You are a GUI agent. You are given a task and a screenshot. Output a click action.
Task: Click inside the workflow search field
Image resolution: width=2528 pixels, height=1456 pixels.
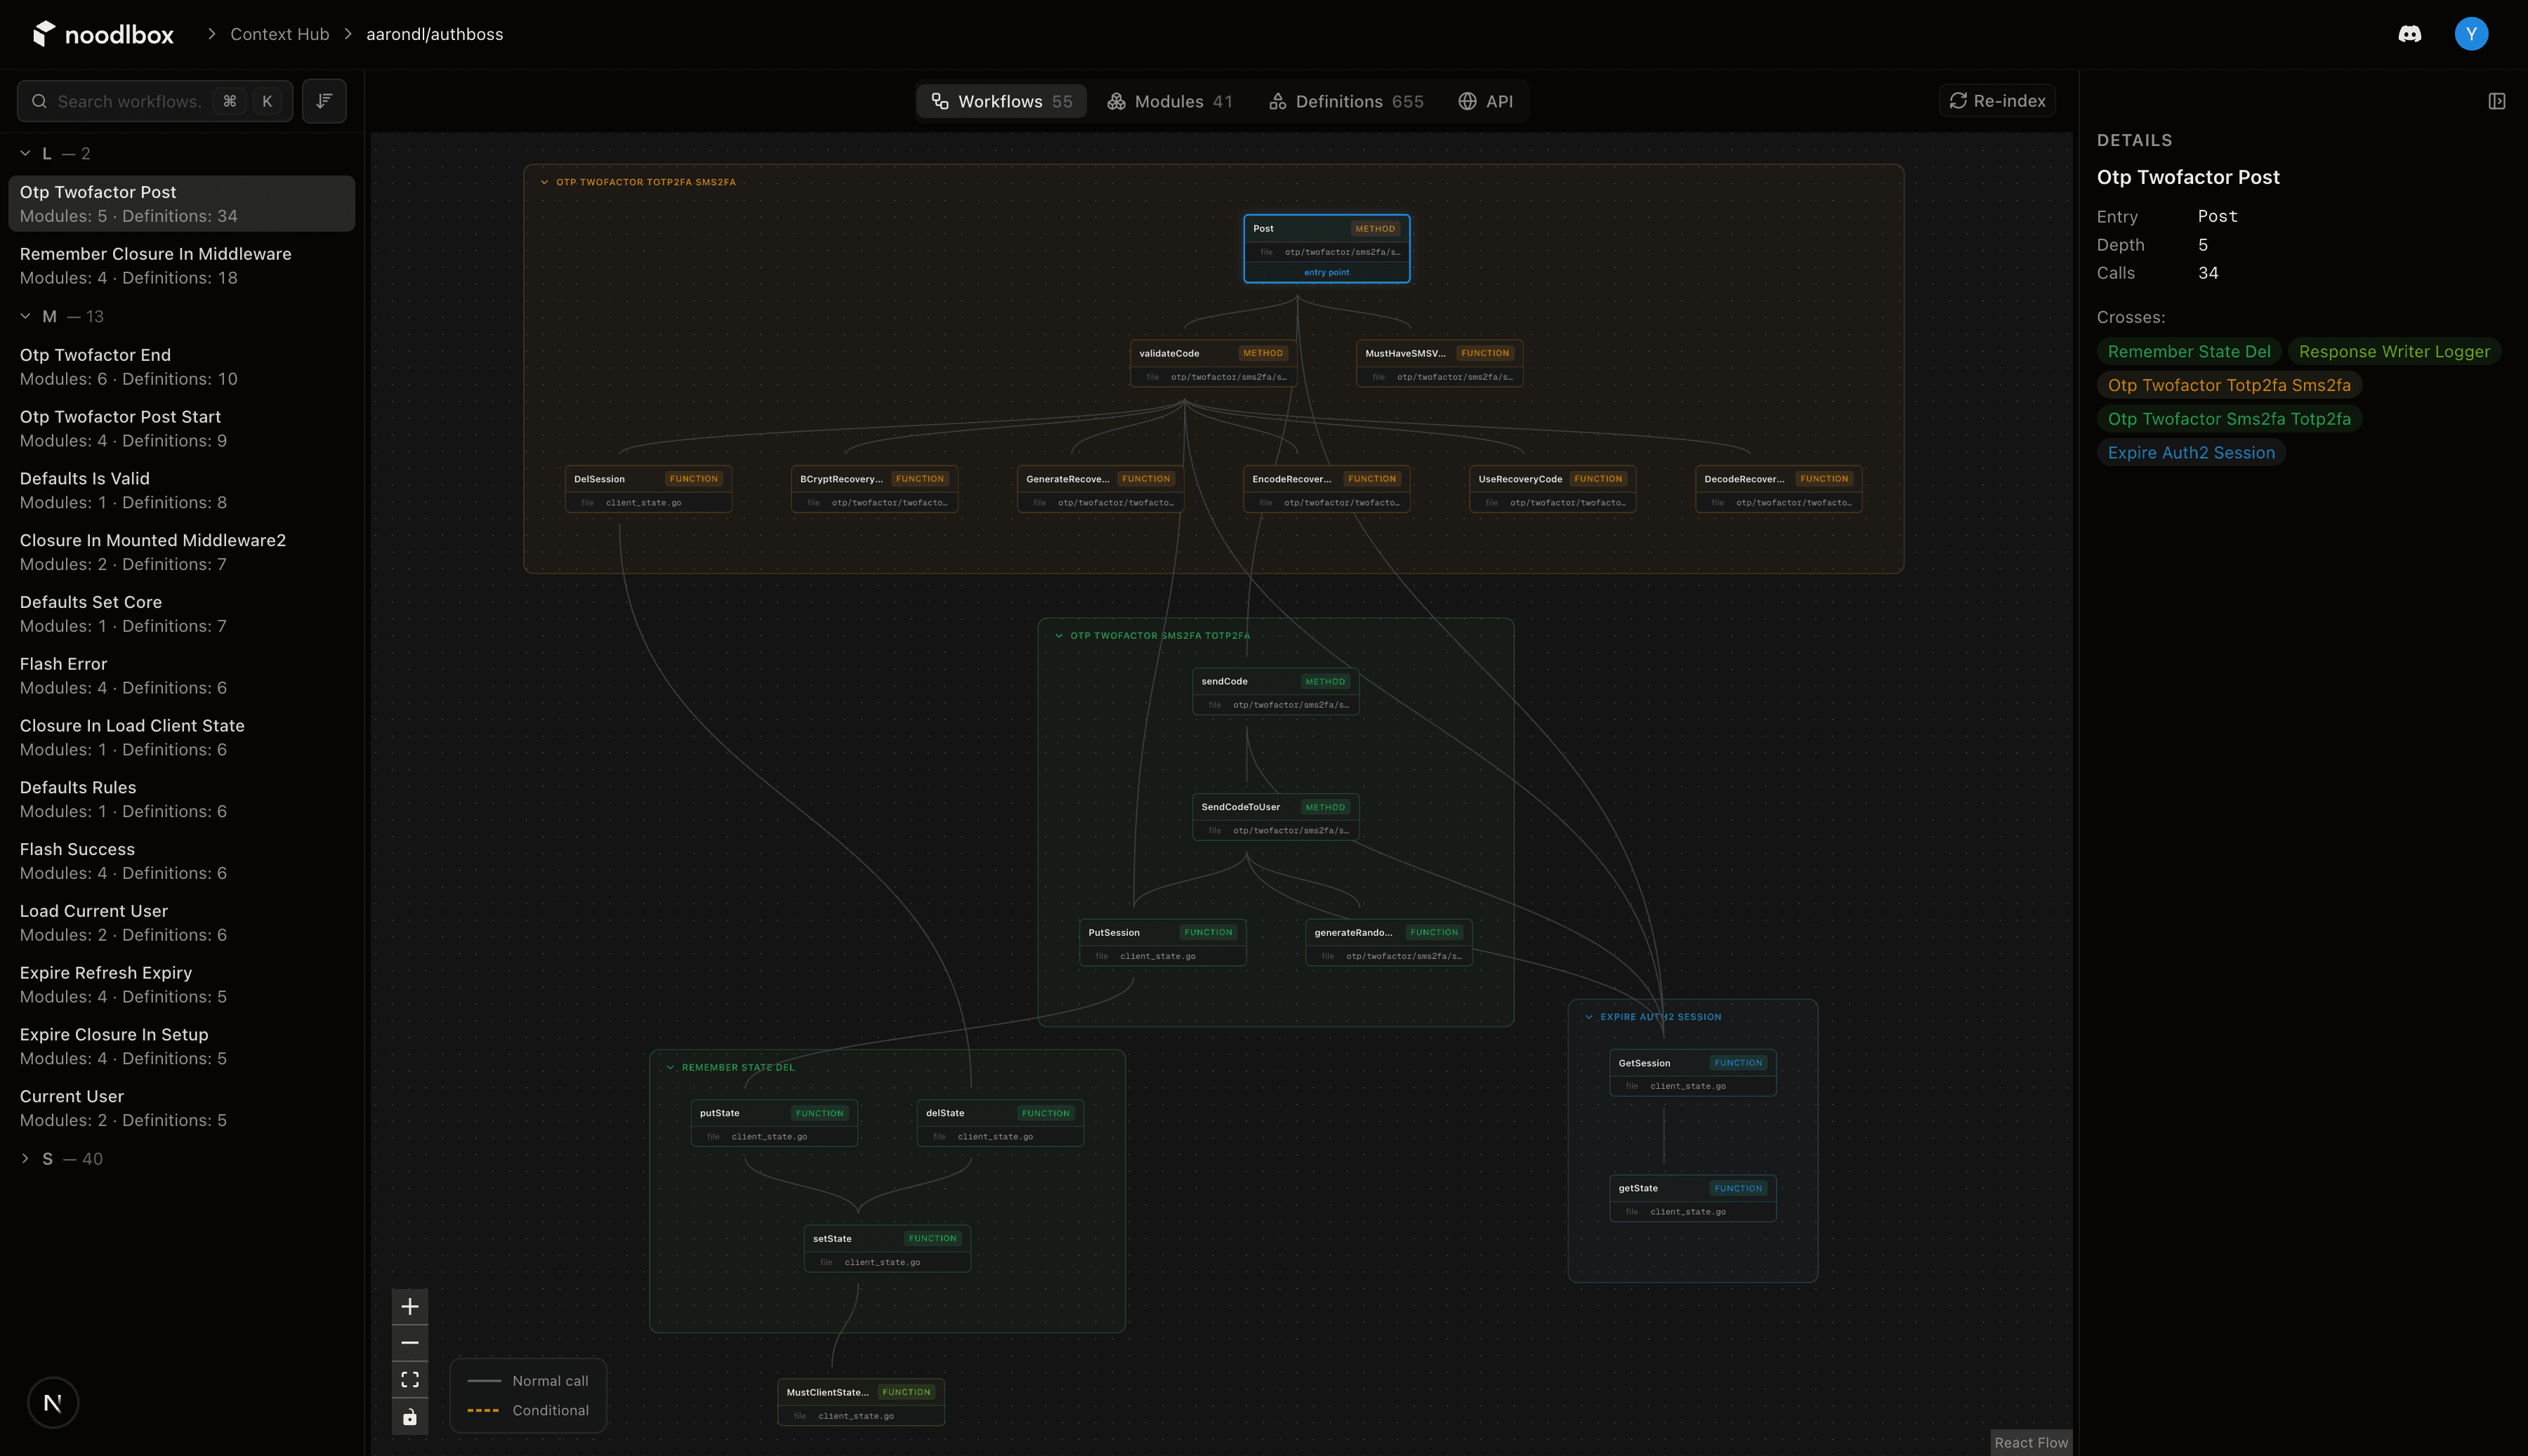(130, 101)
